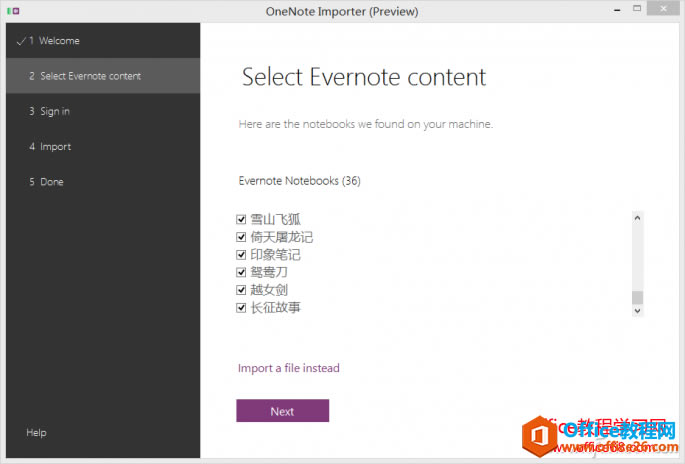This screenshot has height=464, width=685.
Task: Click the 倚天屠龙记 notebook name
Action: coord(282,237)
